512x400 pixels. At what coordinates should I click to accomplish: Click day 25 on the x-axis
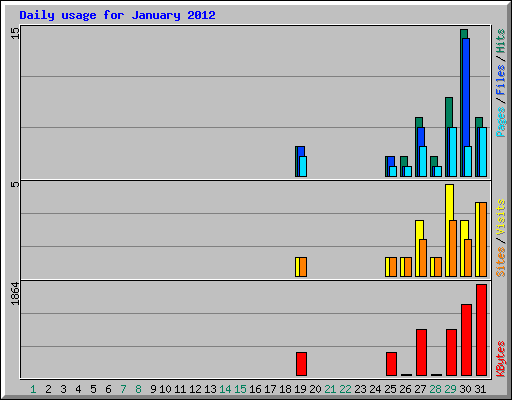(x=390, y=389)
